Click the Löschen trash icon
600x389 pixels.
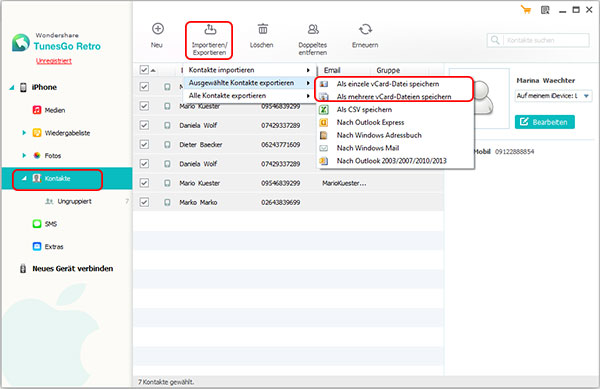262,29
